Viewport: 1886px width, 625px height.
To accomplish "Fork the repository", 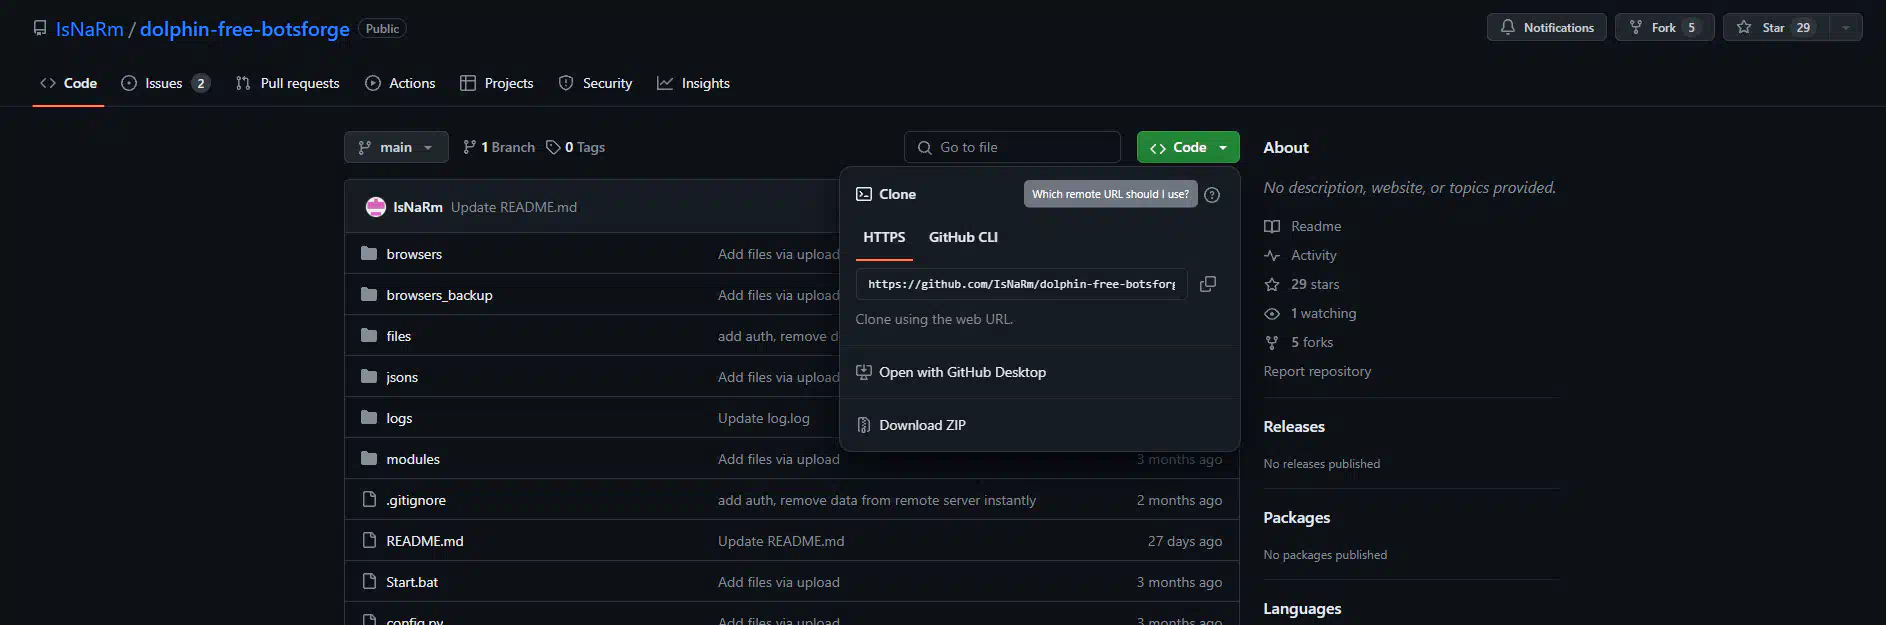I will coord(1663,28).
